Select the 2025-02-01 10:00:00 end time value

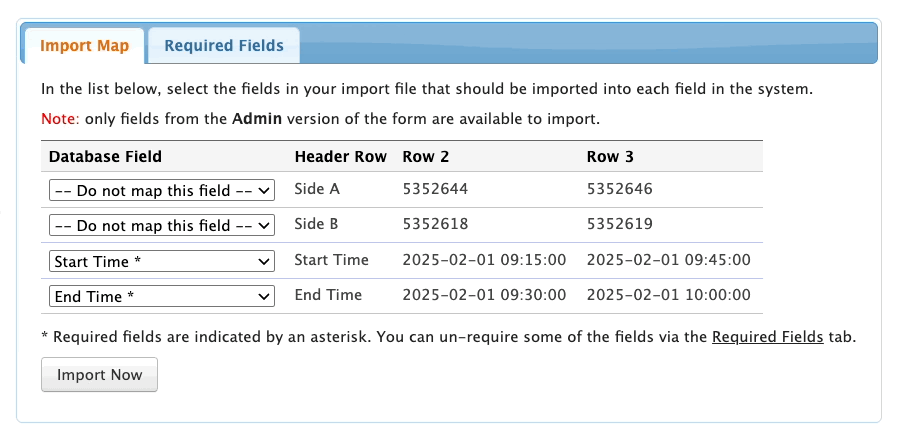[668, 296]
